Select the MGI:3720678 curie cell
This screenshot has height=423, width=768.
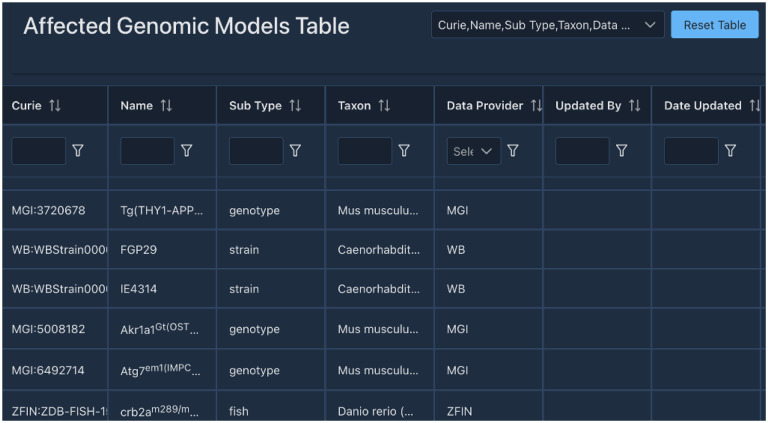48,211
